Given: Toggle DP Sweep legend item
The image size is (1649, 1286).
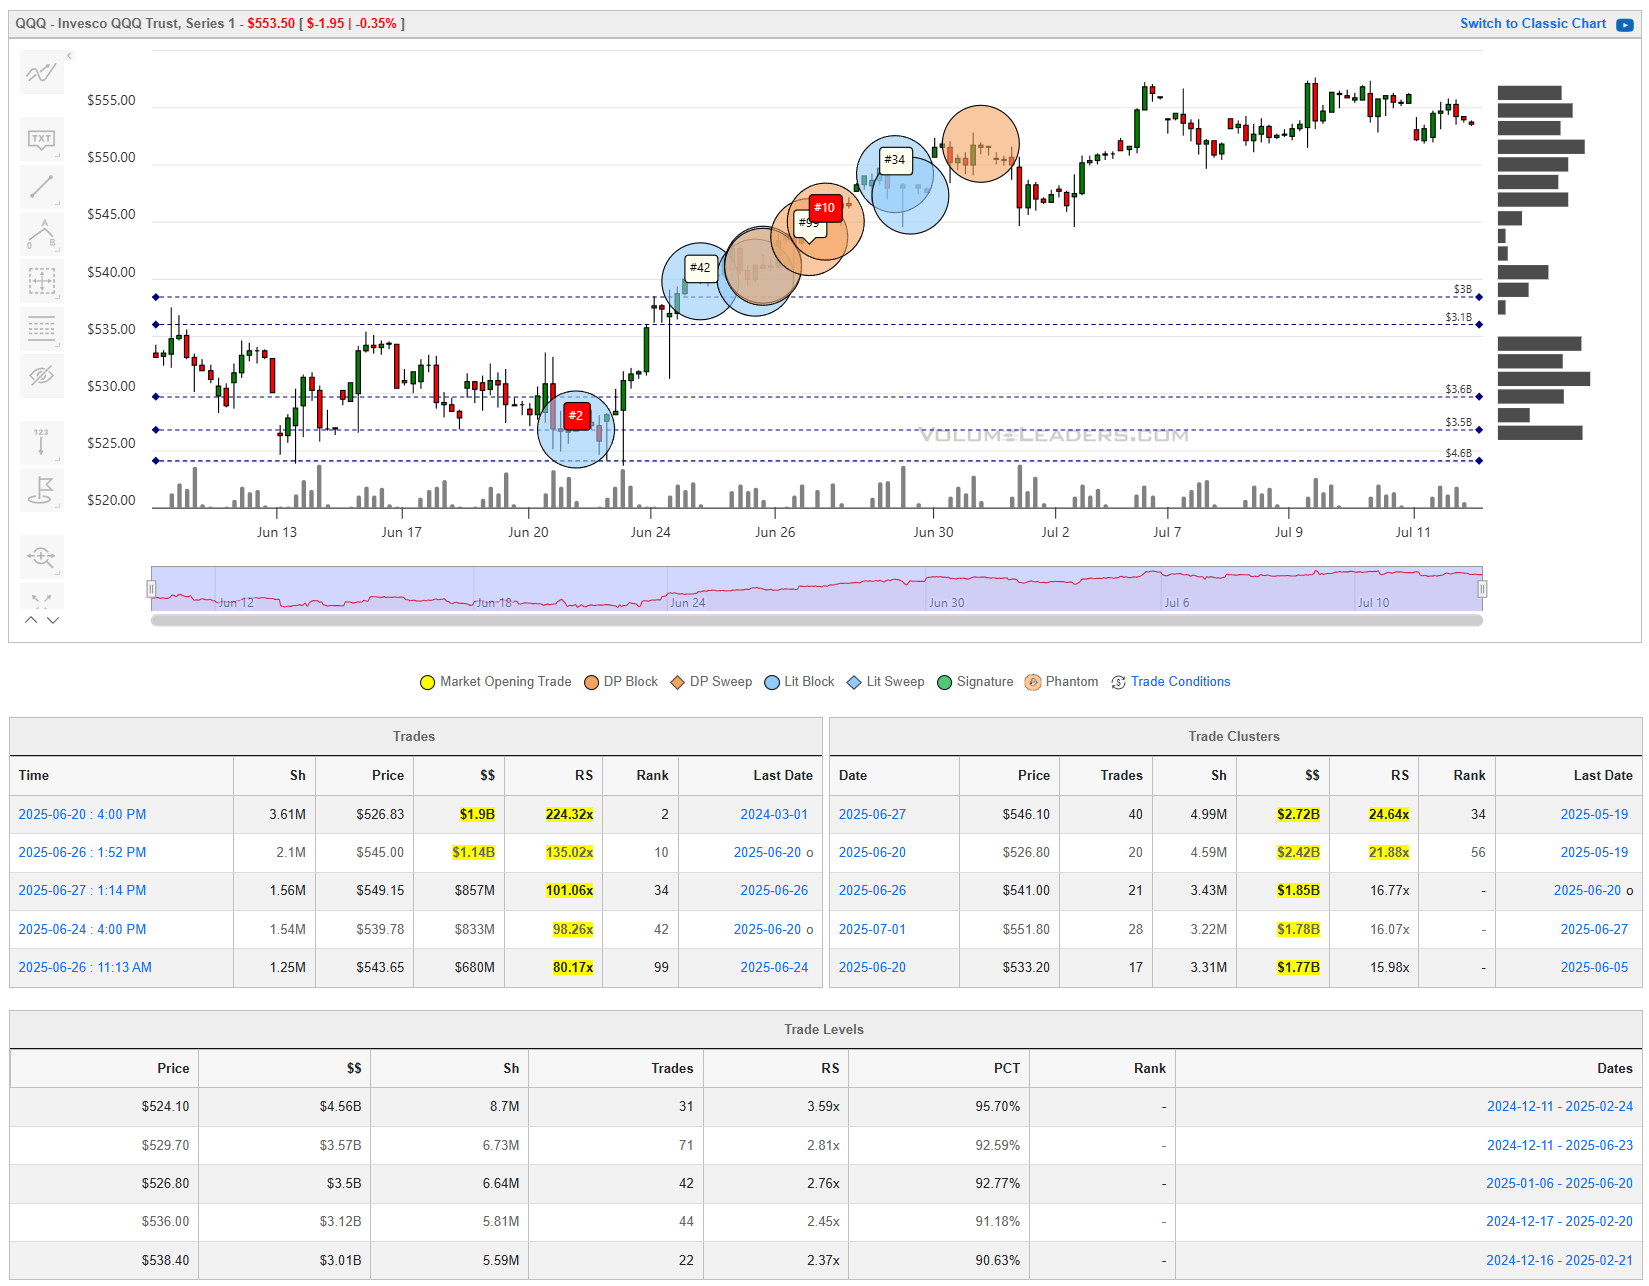Looking at the screenshot, I should pos(711,682).
